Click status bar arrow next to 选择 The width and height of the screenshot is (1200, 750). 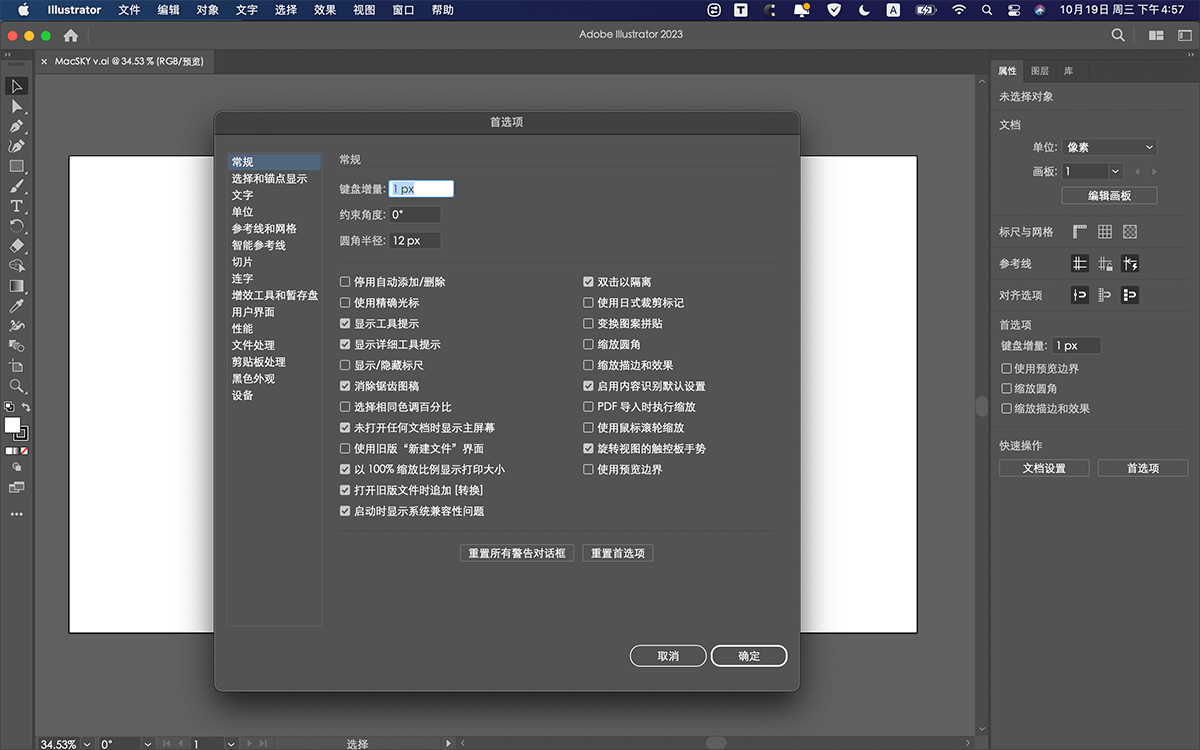[x=450, y=743]
